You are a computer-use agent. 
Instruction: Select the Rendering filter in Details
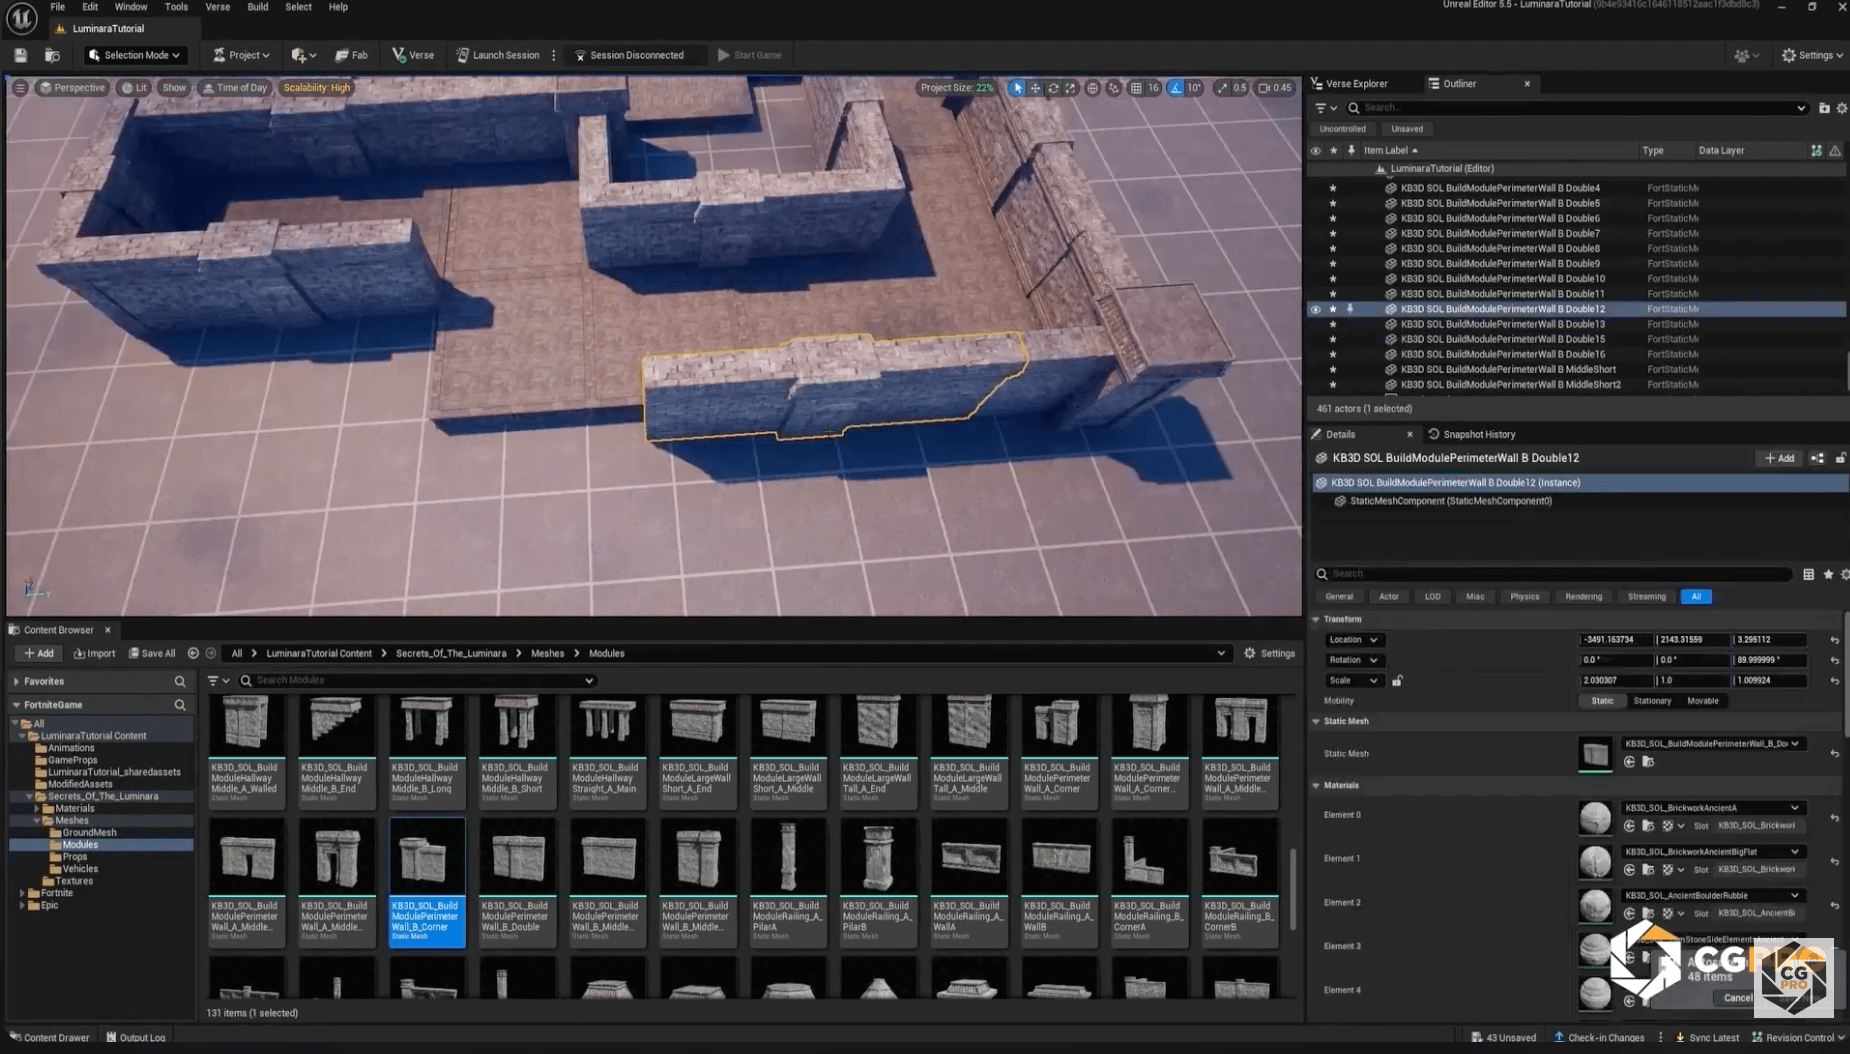(1583, 597)
